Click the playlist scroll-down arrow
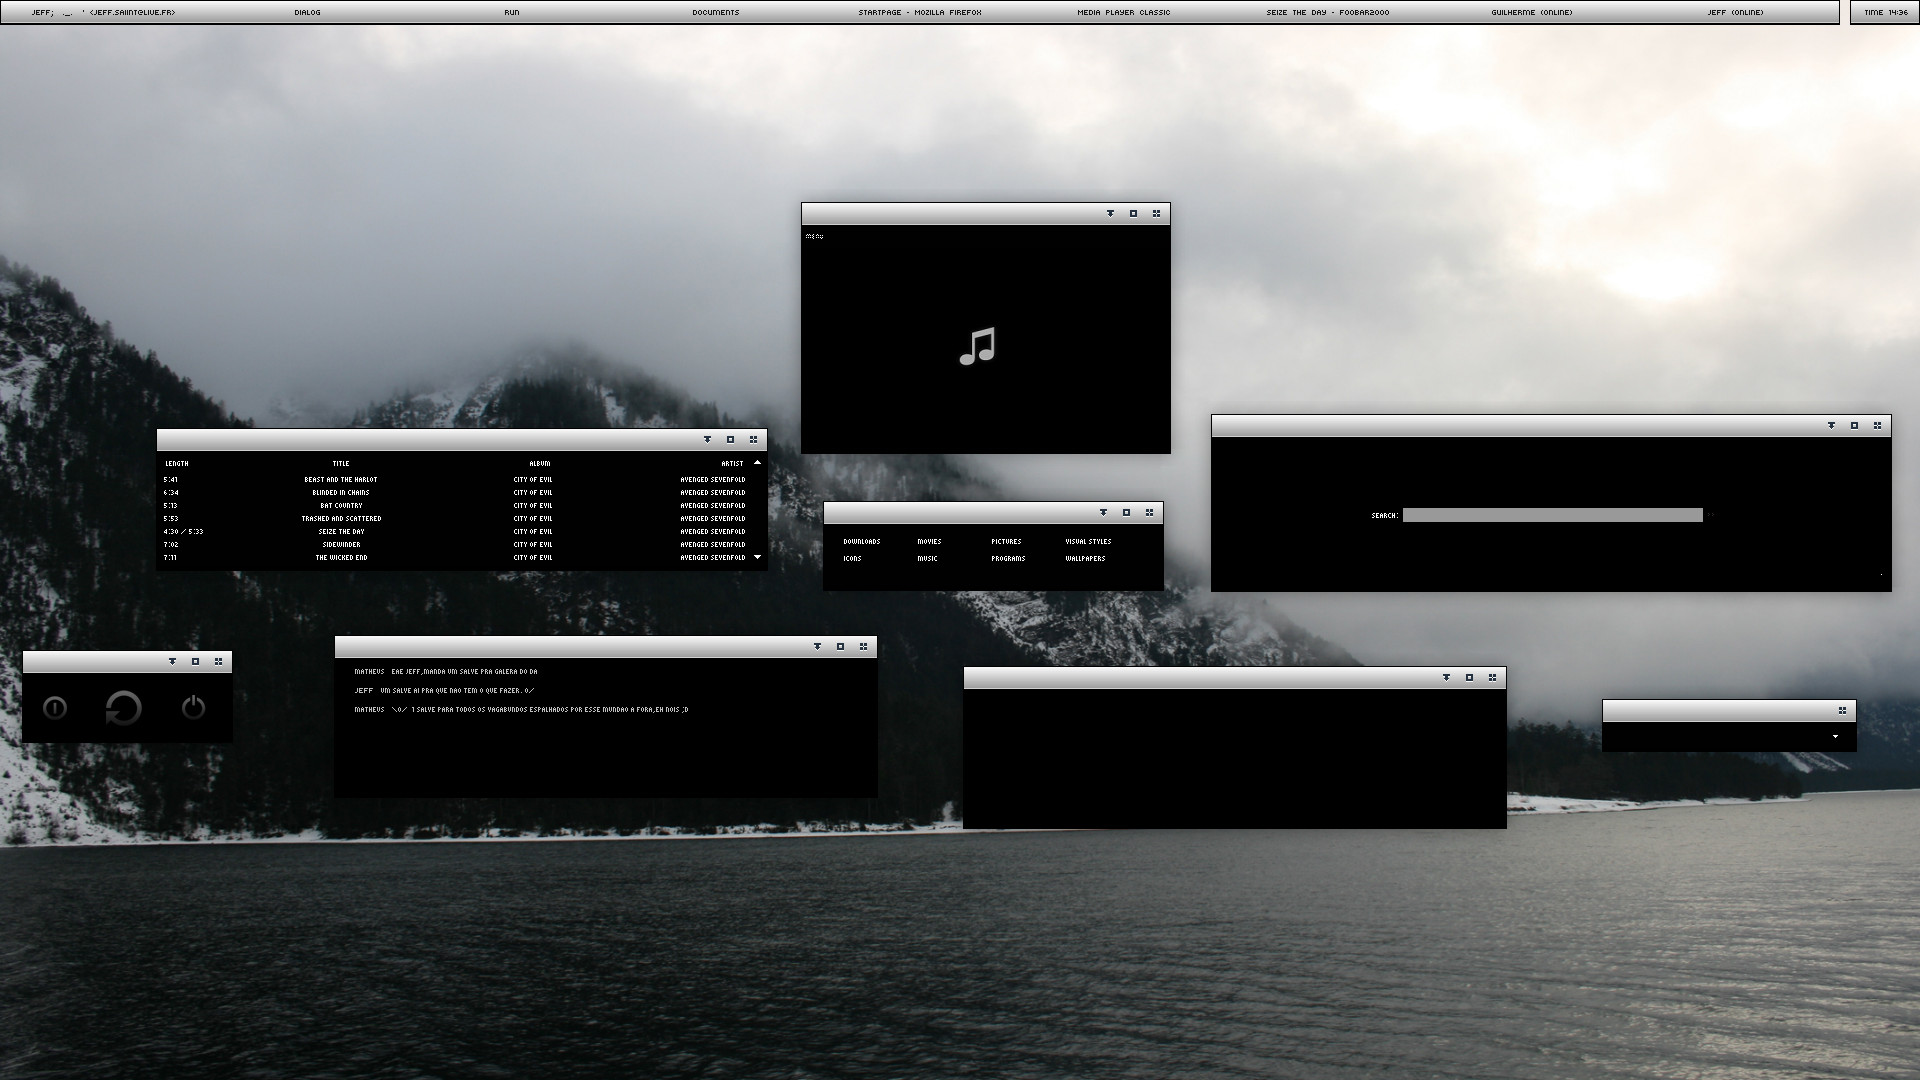This screenshot has width=1920, height=1080. coord(757,557)
